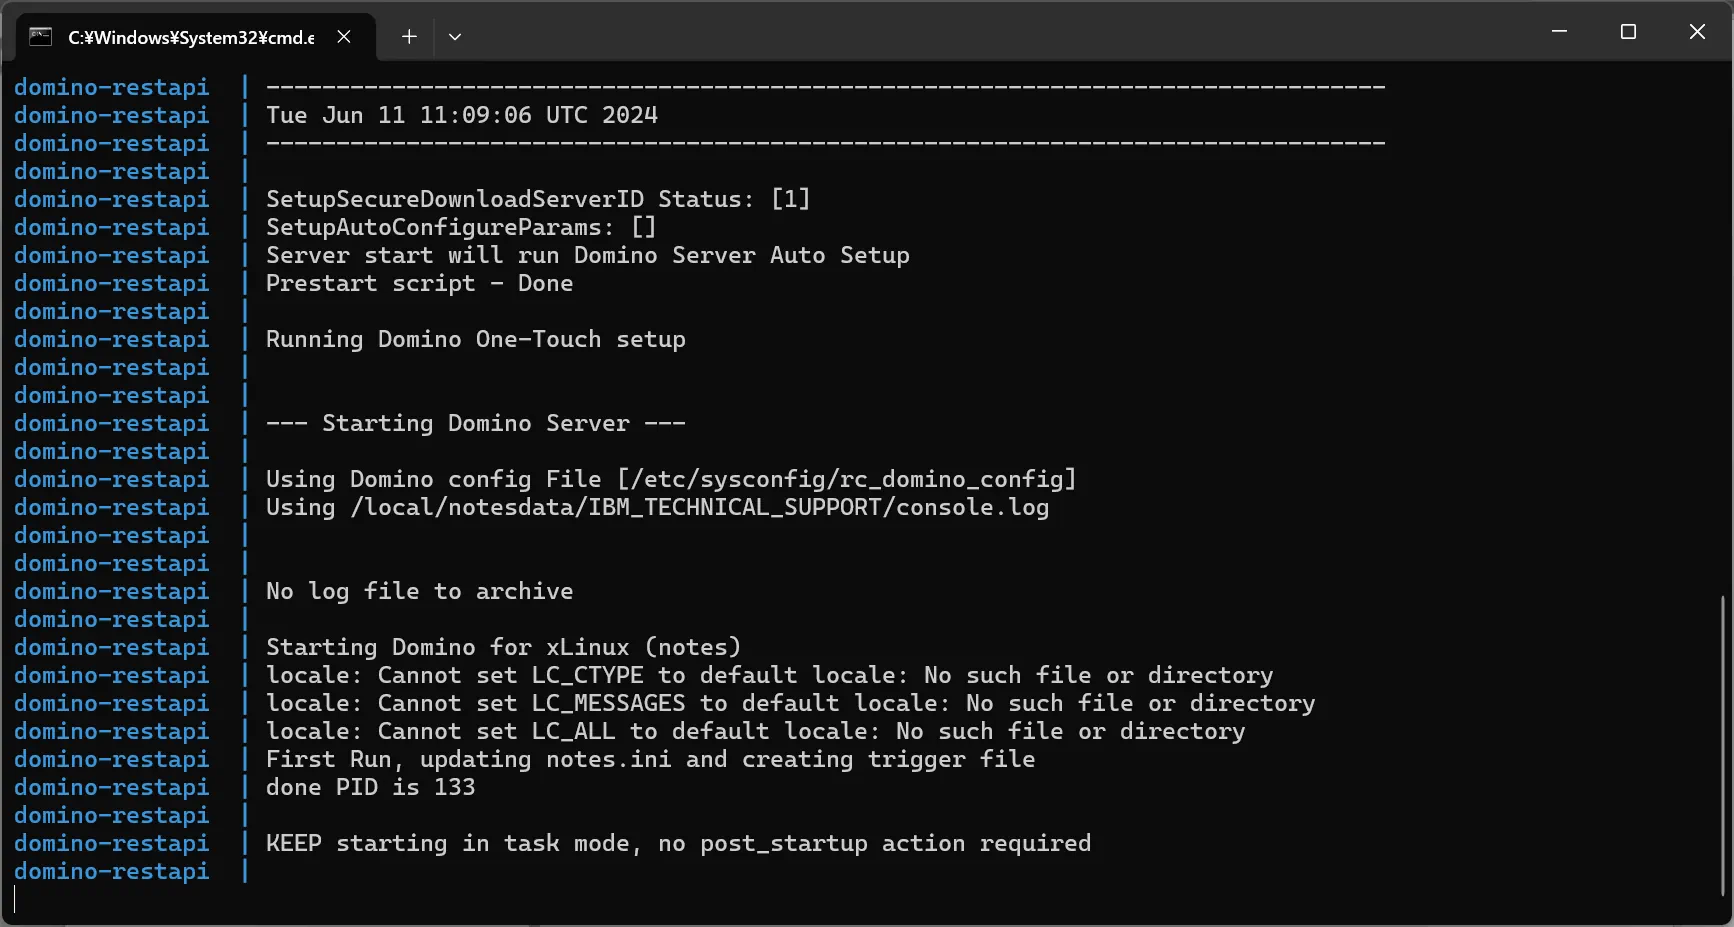
Task: Close the terminal window
Action: (1697, 32)
